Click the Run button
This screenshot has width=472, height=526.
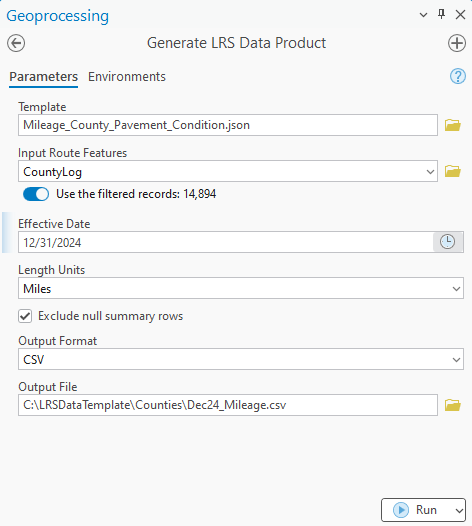click(x=417, y=510)
